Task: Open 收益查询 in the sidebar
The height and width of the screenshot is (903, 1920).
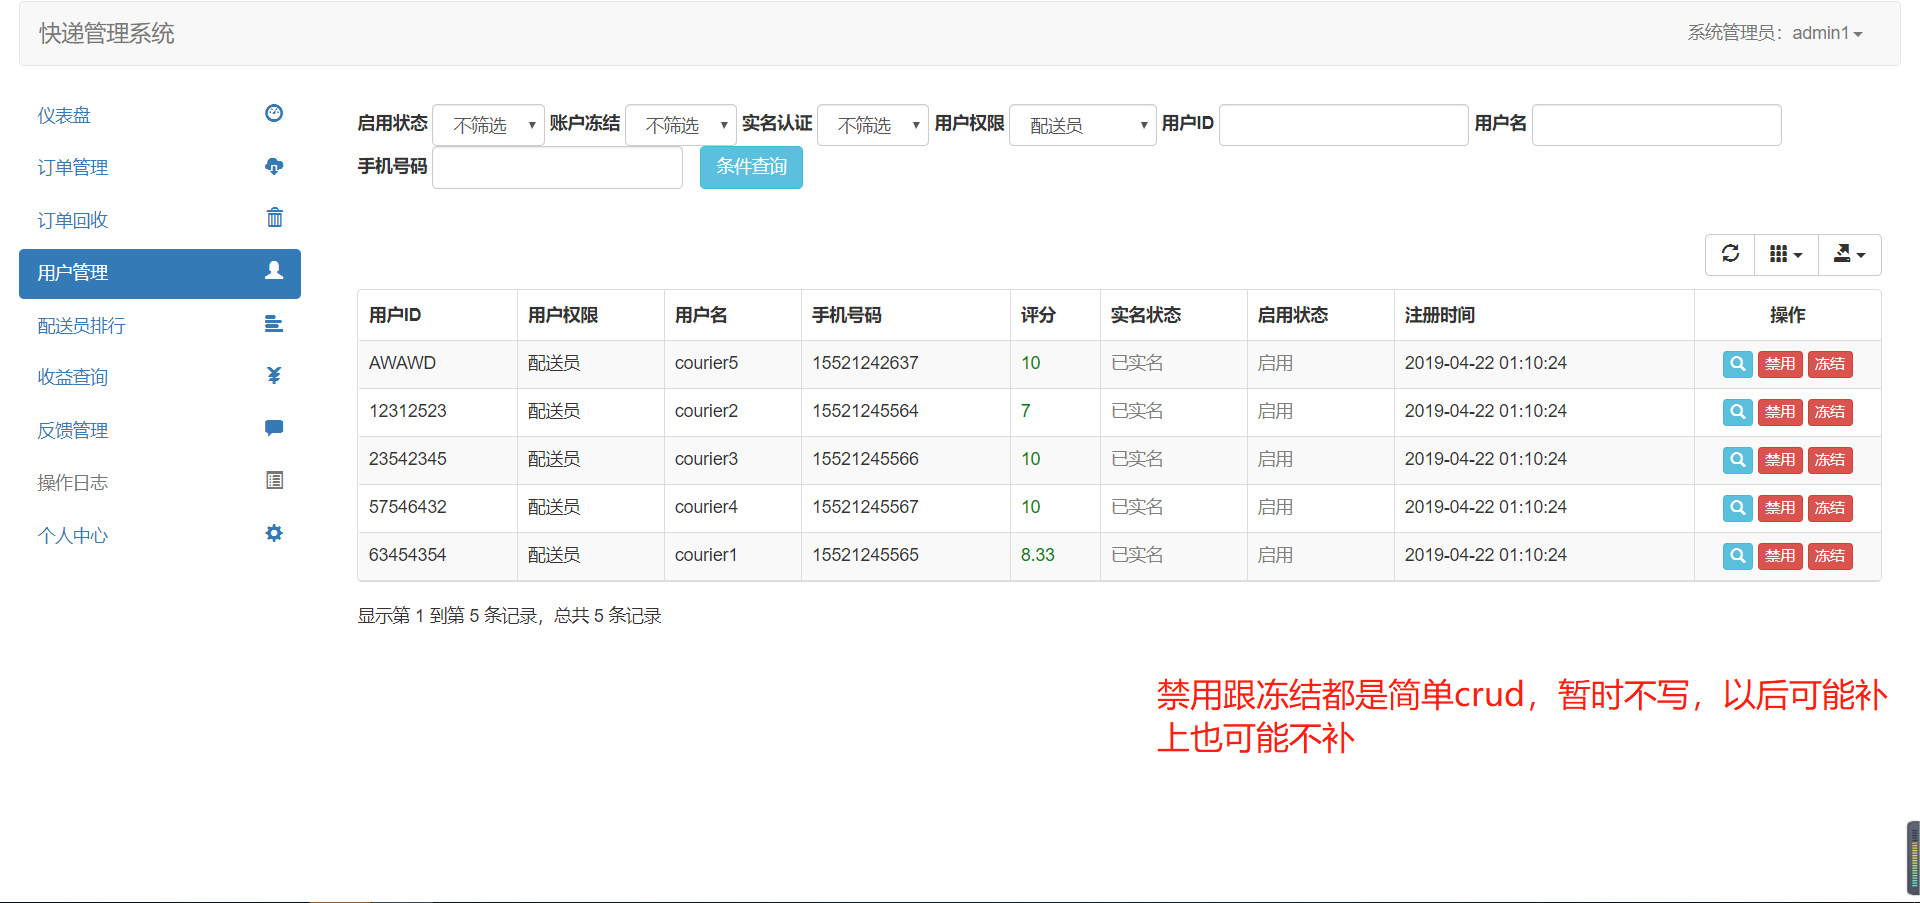Action: (x=160, y=377)
